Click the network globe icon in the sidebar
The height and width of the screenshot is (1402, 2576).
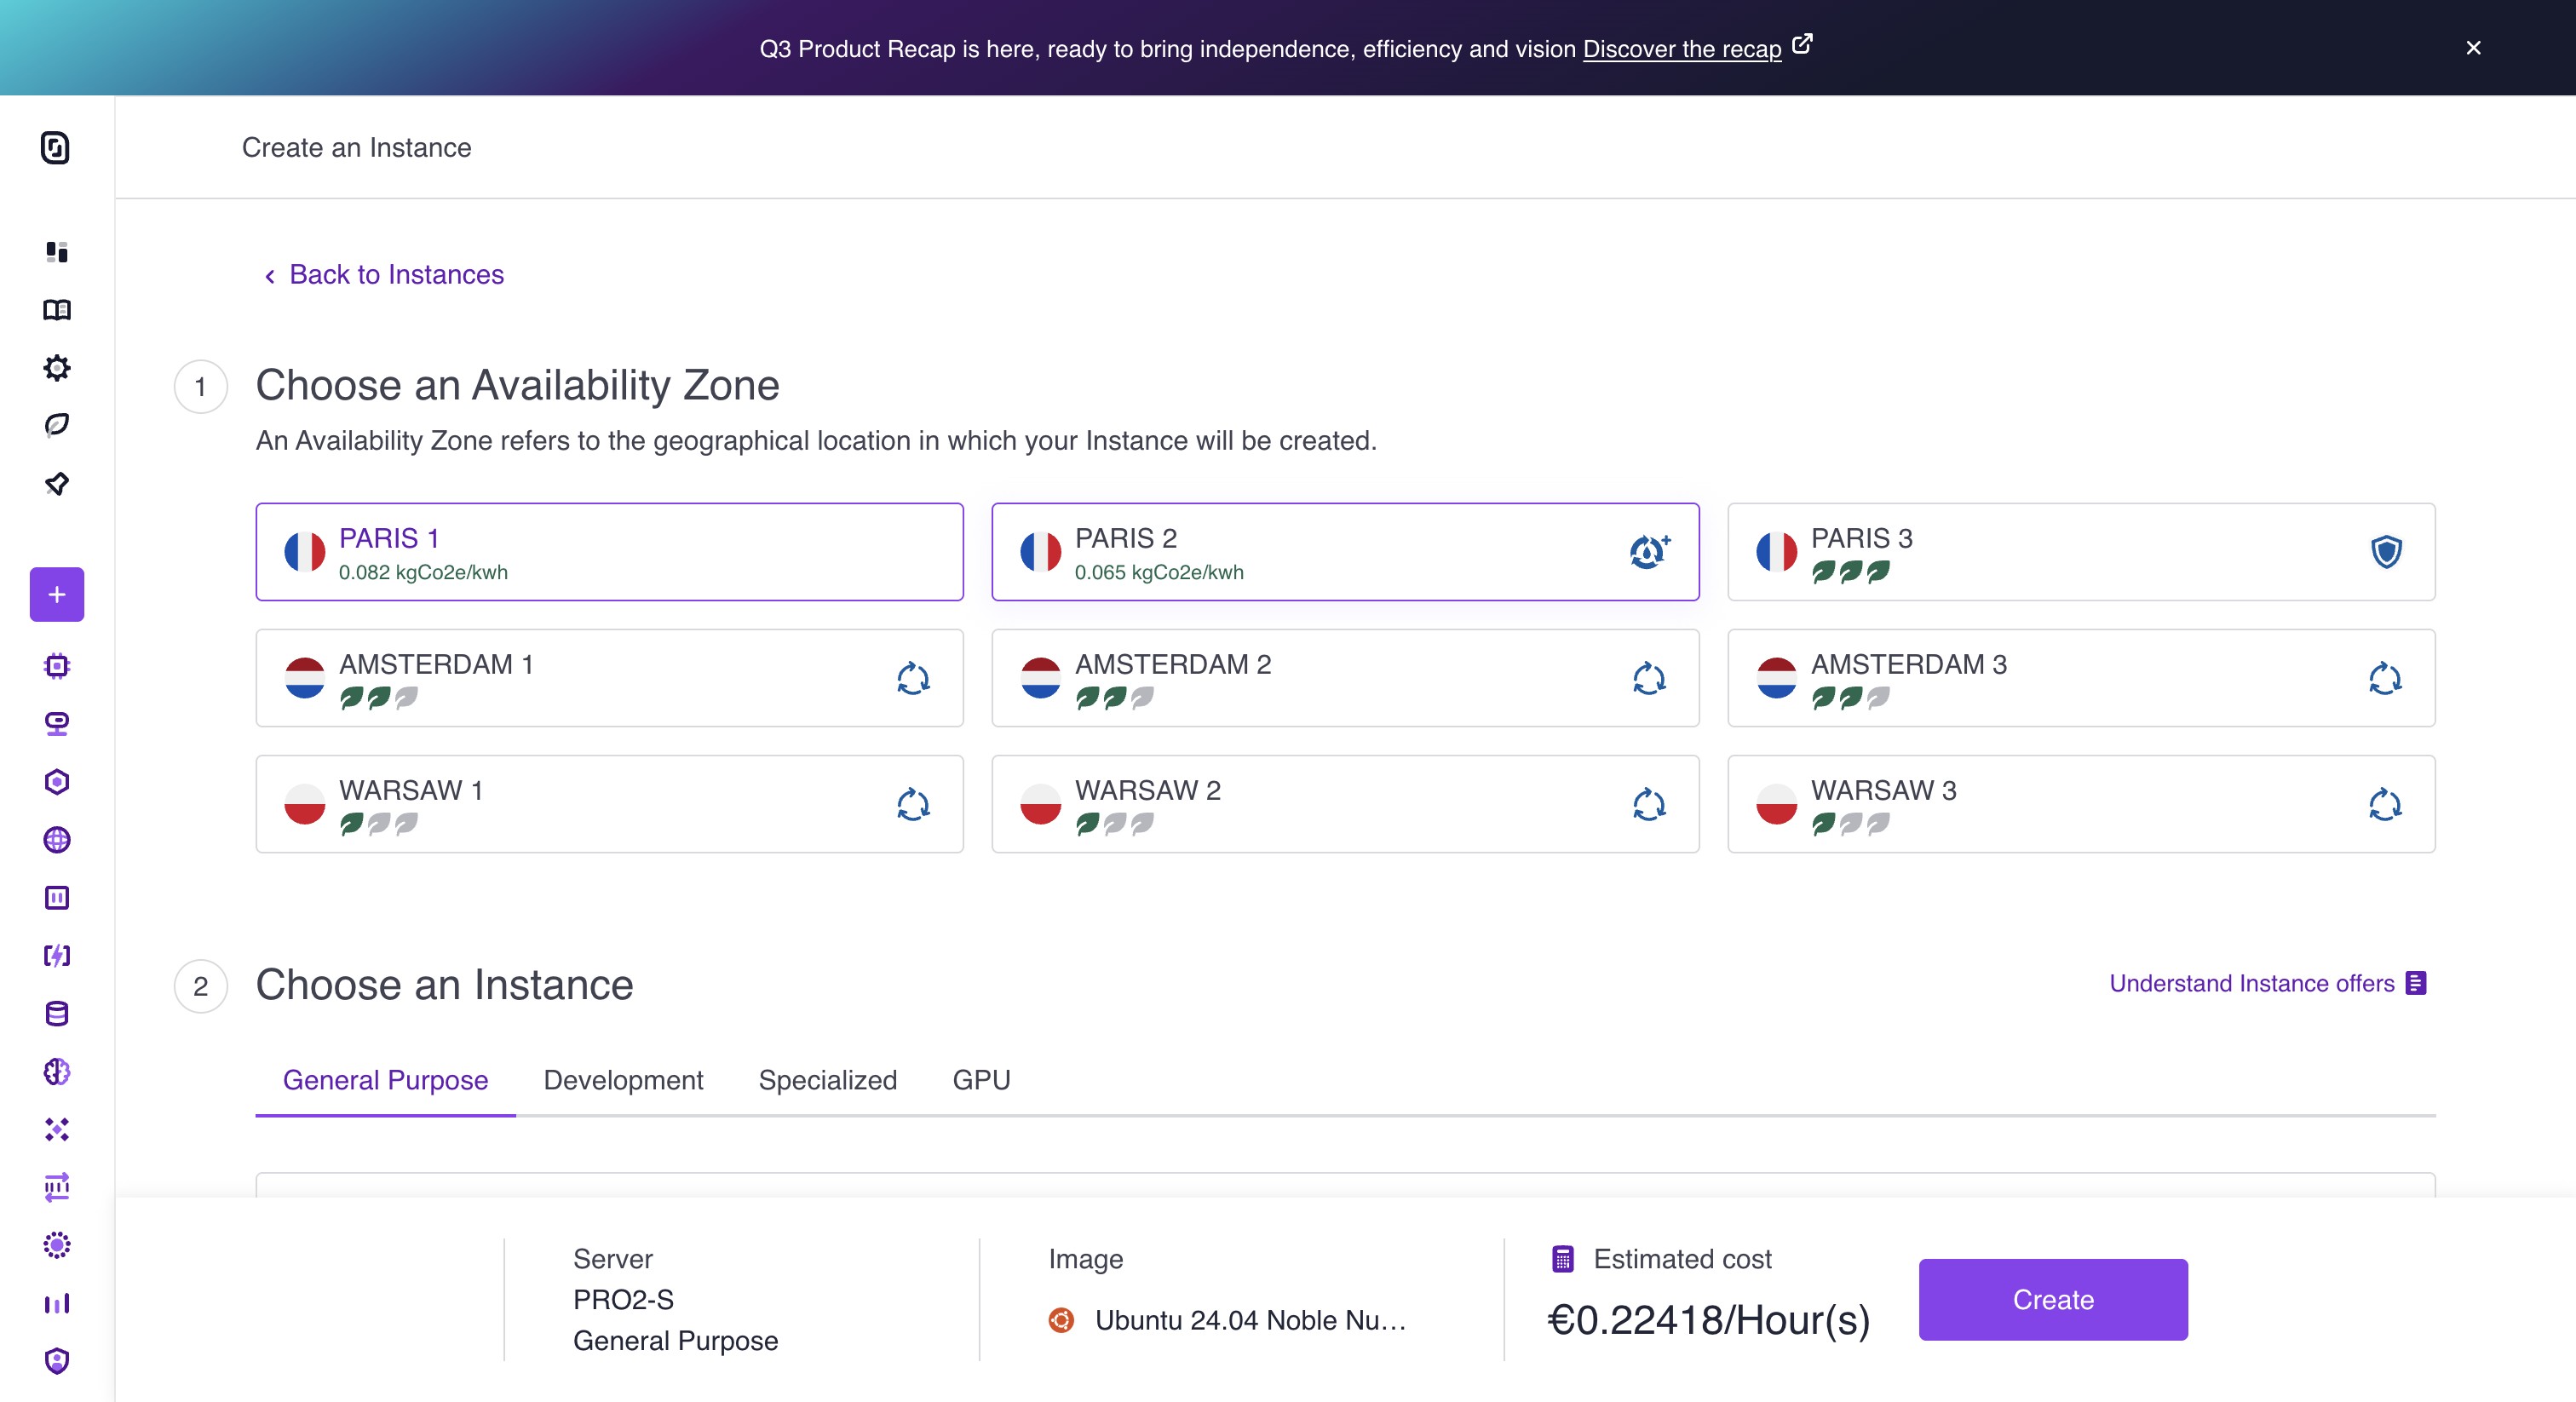[x=57, y=840]
